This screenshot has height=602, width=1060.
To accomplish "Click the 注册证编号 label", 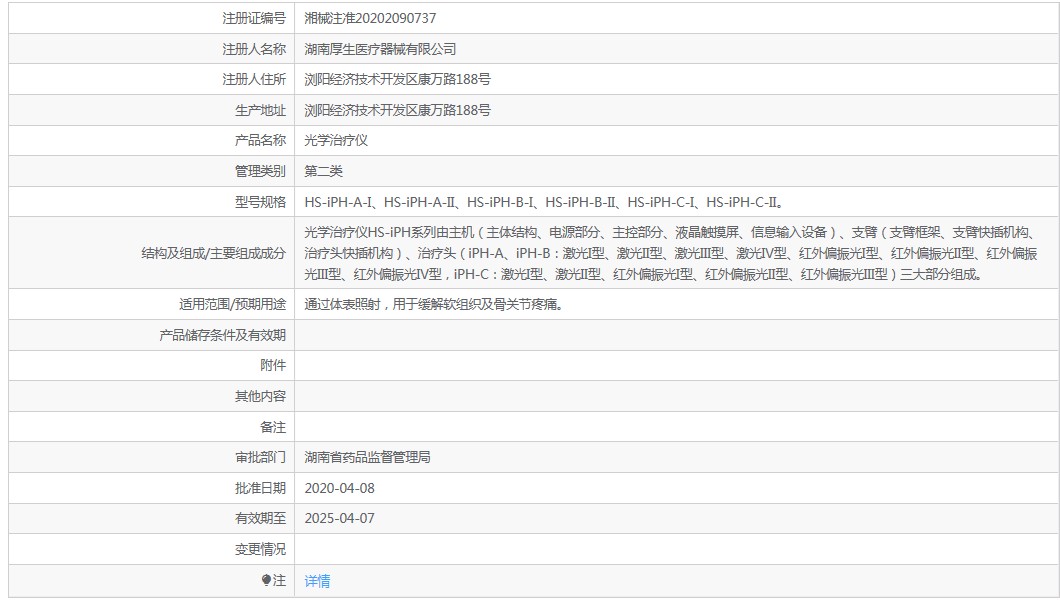I will click(x=254, y=18).
